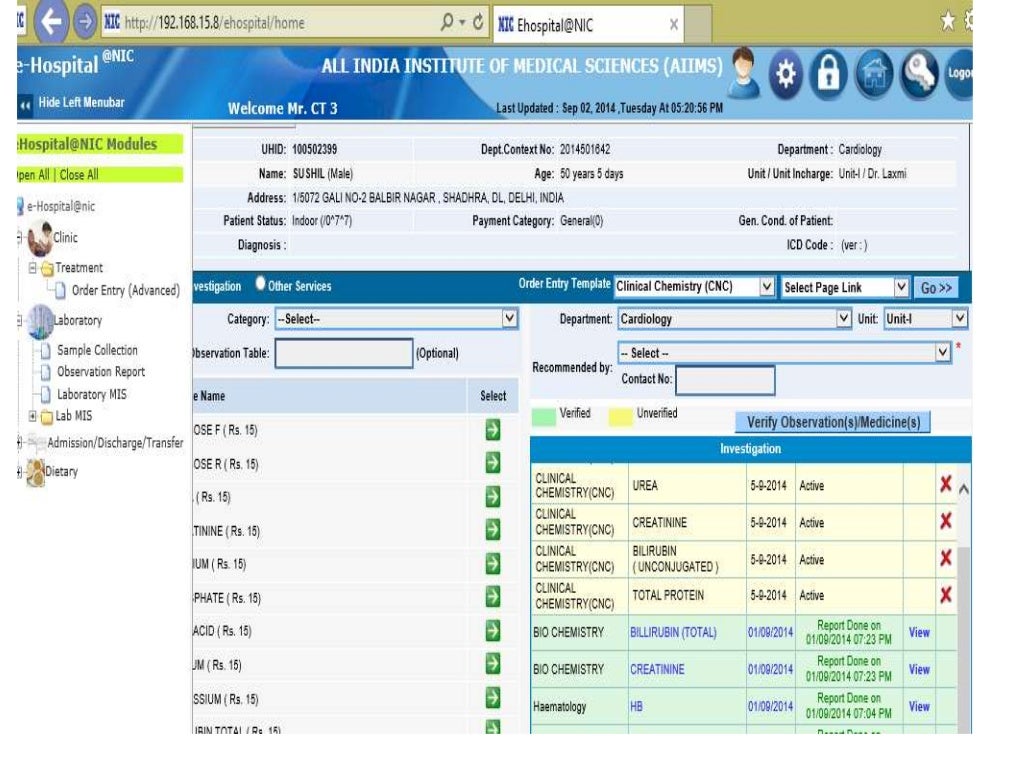Add SSIUM (Rs. 15) test using green arrow

(x=493, y=698)
